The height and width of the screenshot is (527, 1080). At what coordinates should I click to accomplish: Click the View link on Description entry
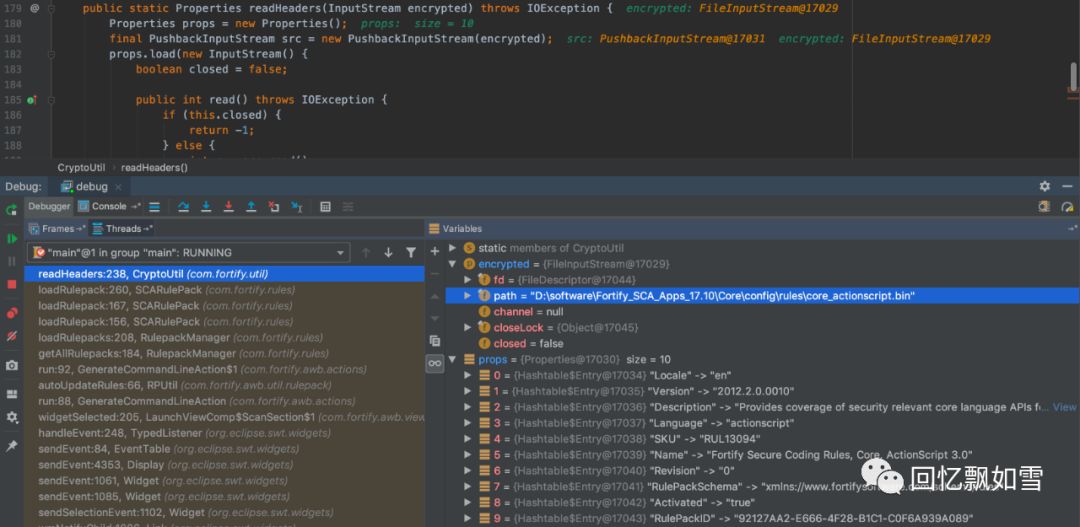1064,407
